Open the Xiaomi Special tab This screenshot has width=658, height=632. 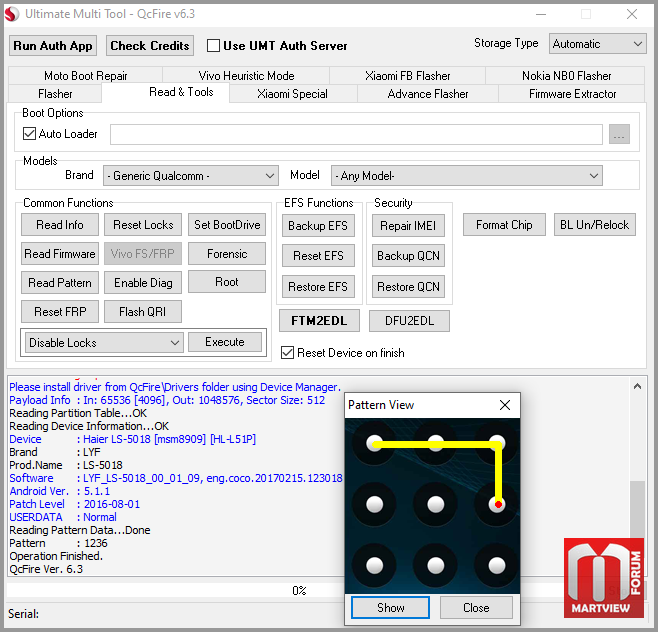pos(292,94)
